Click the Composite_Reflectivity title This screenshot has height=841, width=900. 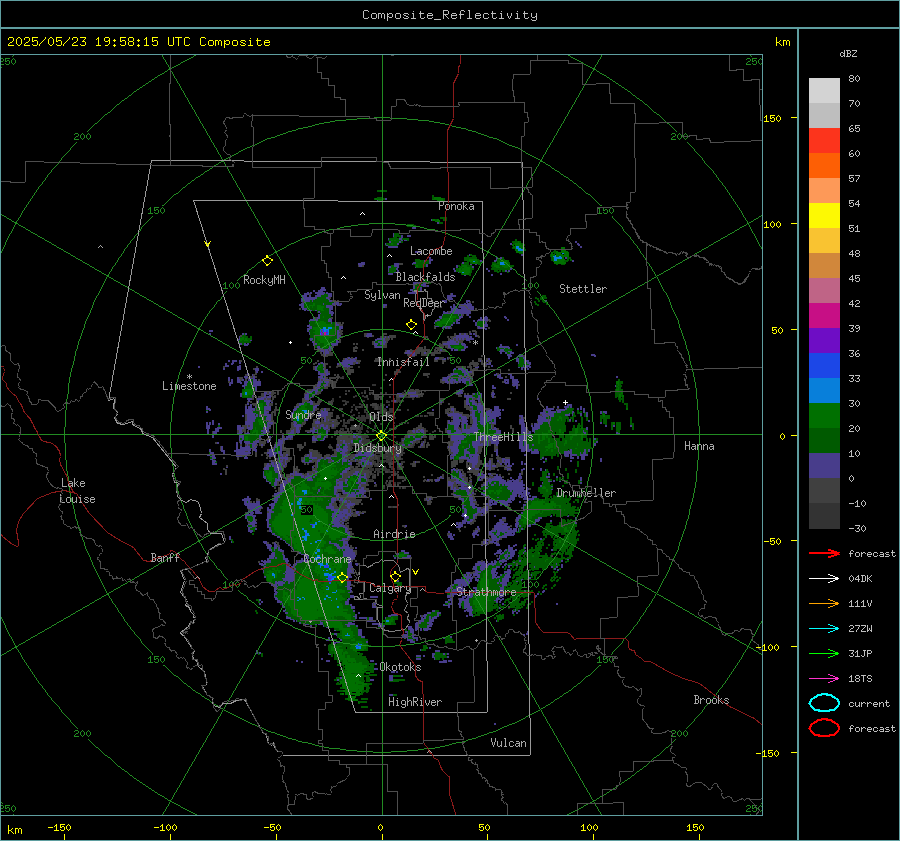point(450,15)
